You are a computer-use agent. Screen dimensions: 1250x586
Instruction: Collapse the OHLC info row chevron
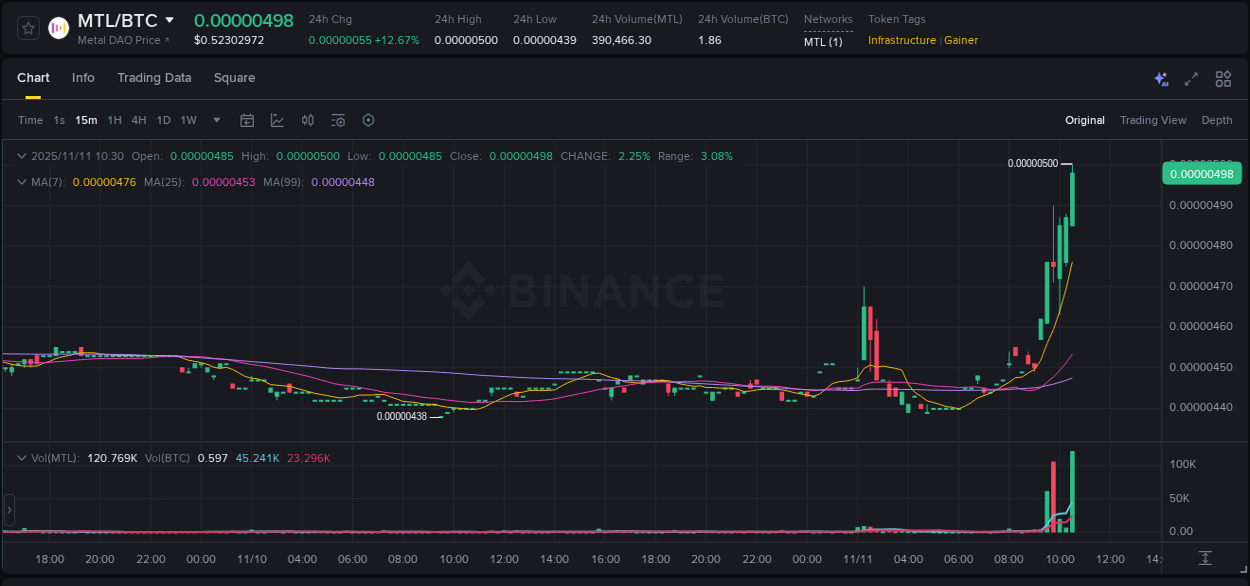coord(21,156)
